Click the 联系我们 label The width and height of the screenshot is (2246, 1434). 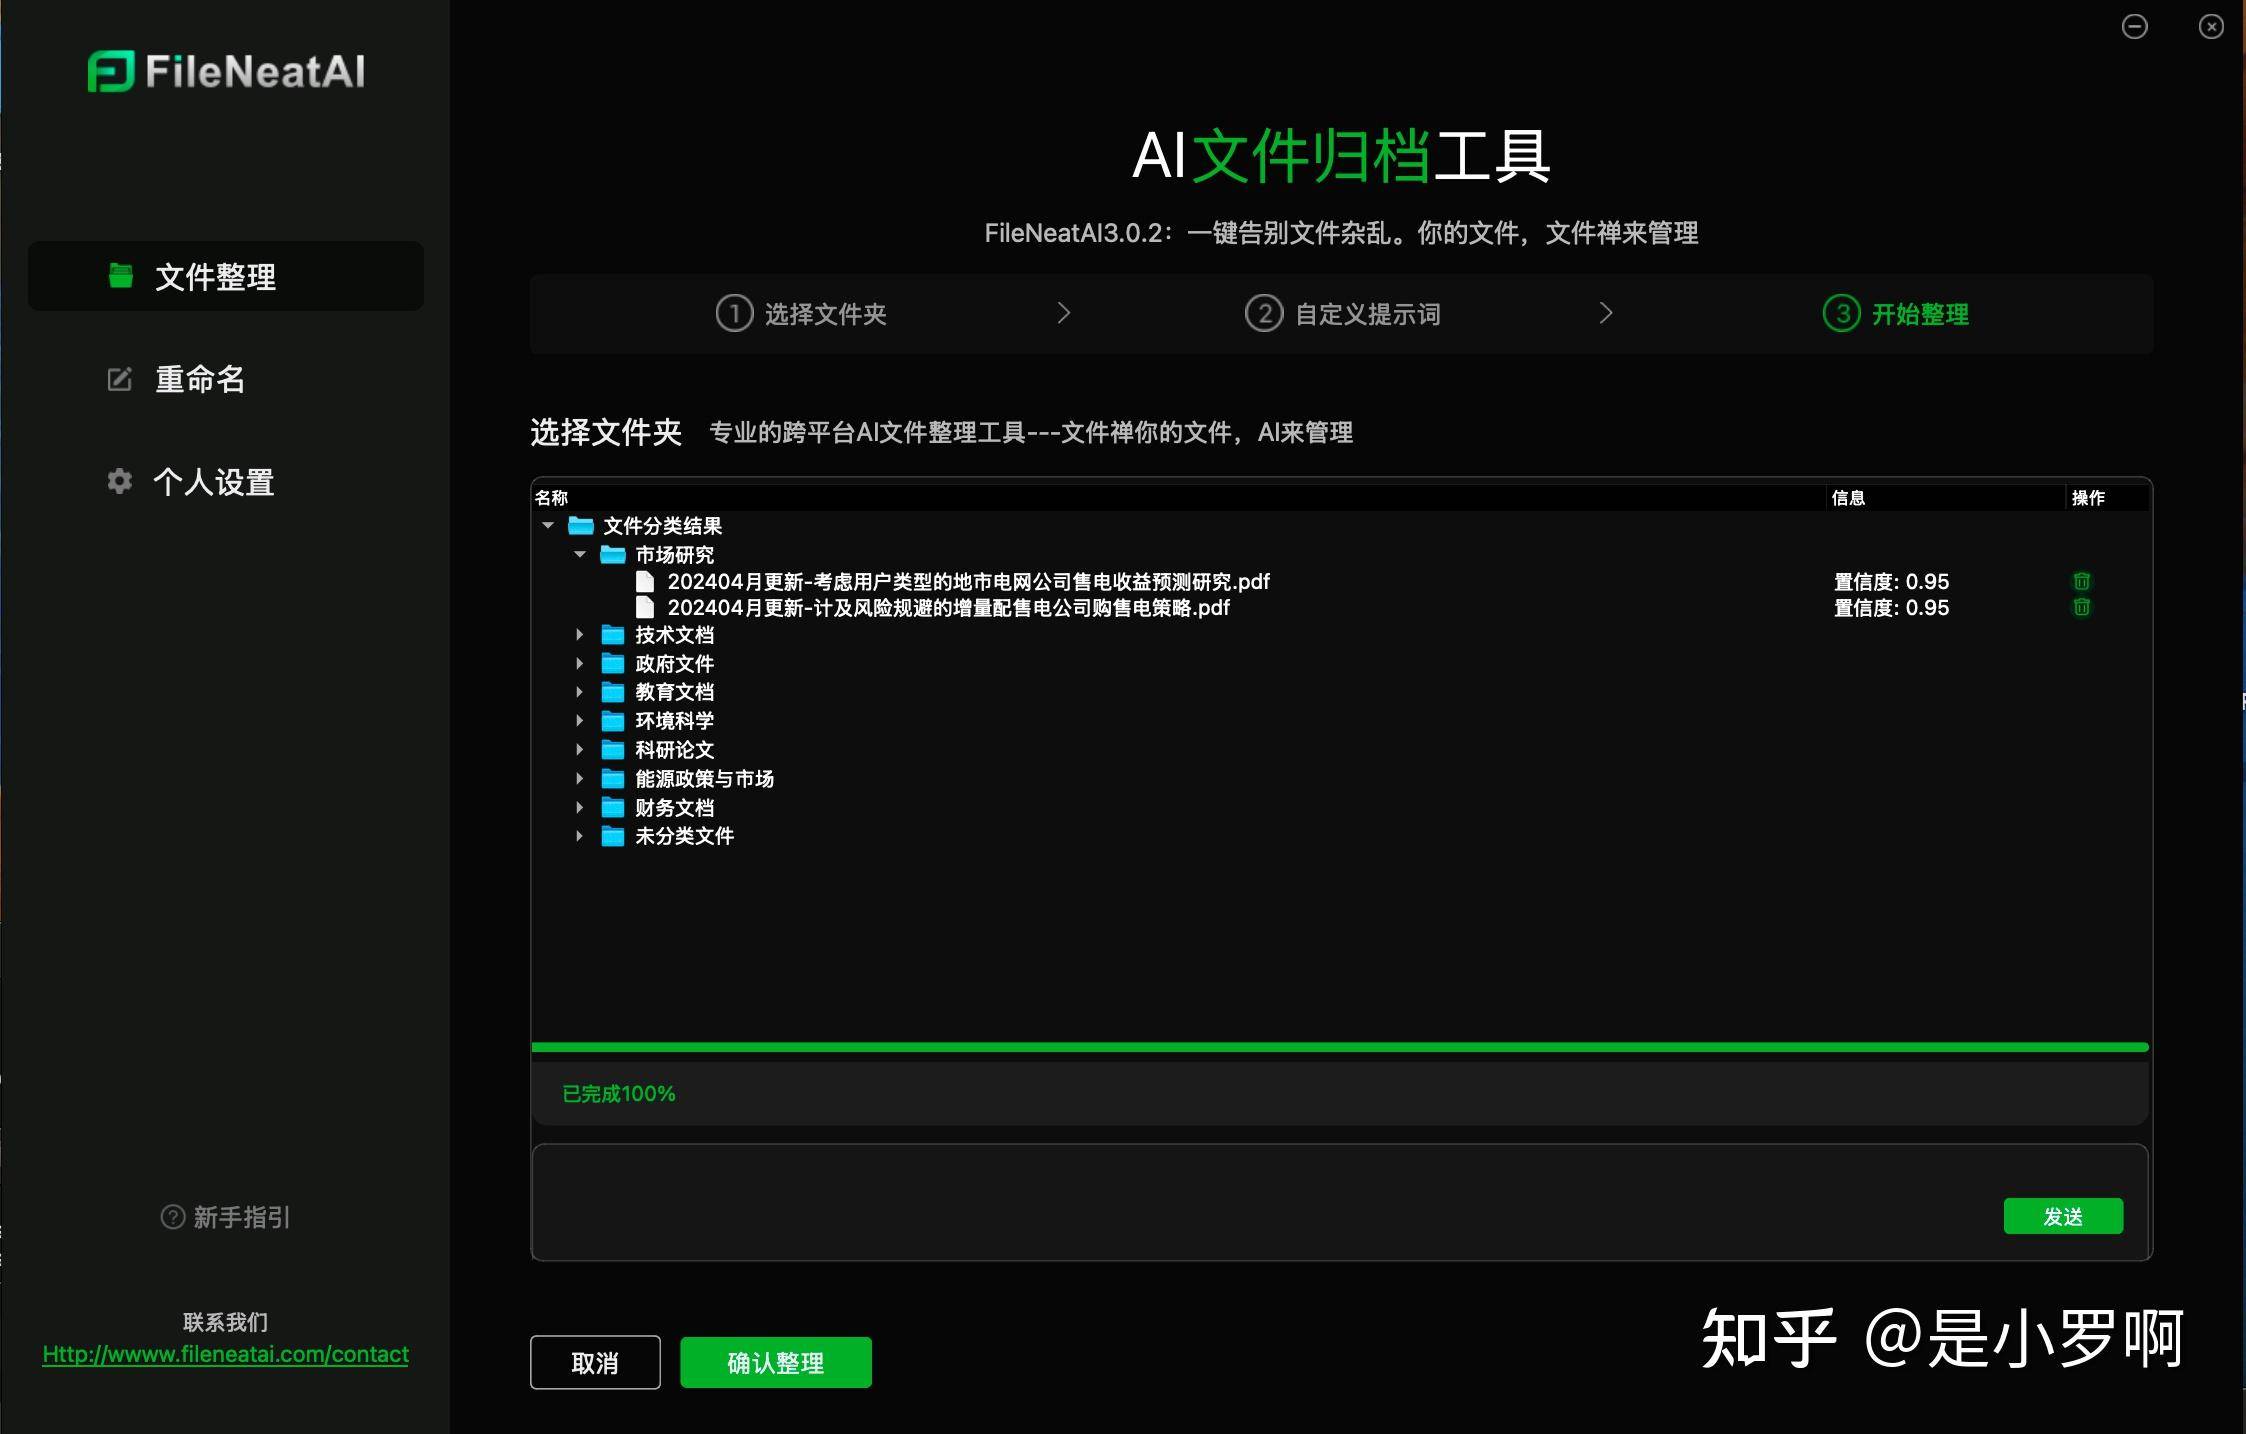click(225, 1322)
